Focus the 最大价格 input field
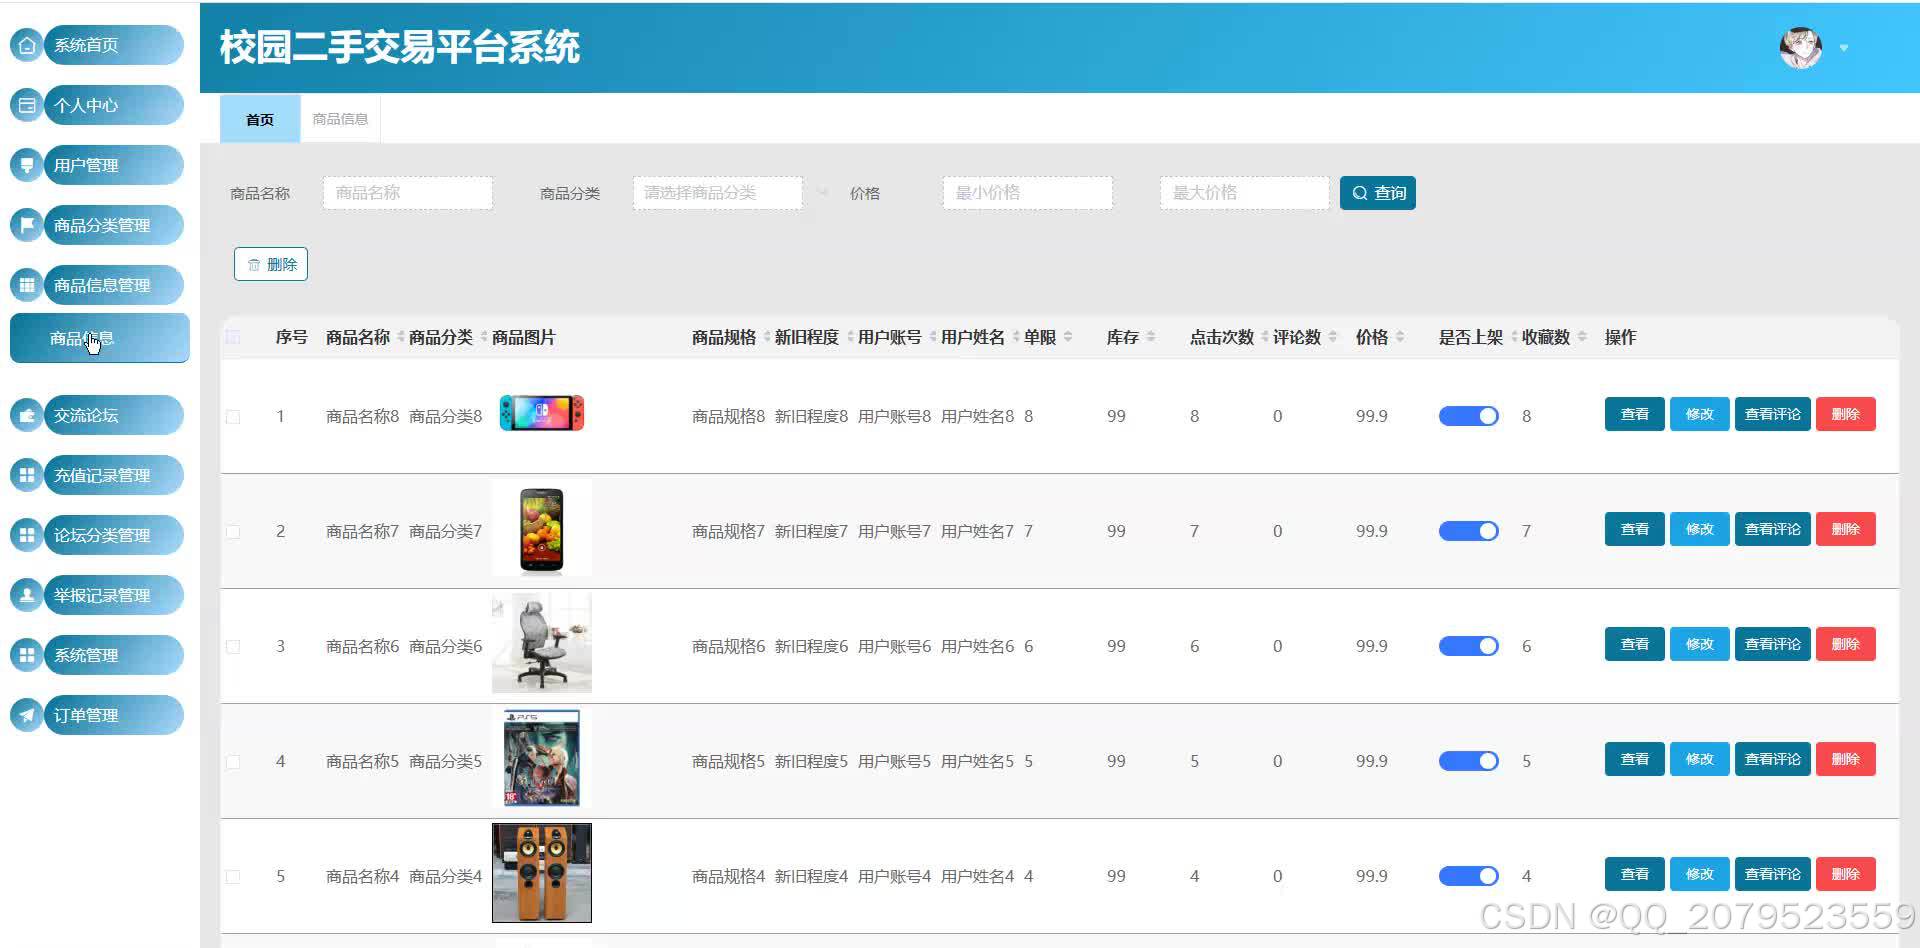Viewport: 1920px width, 948px height. (1245, 193)
